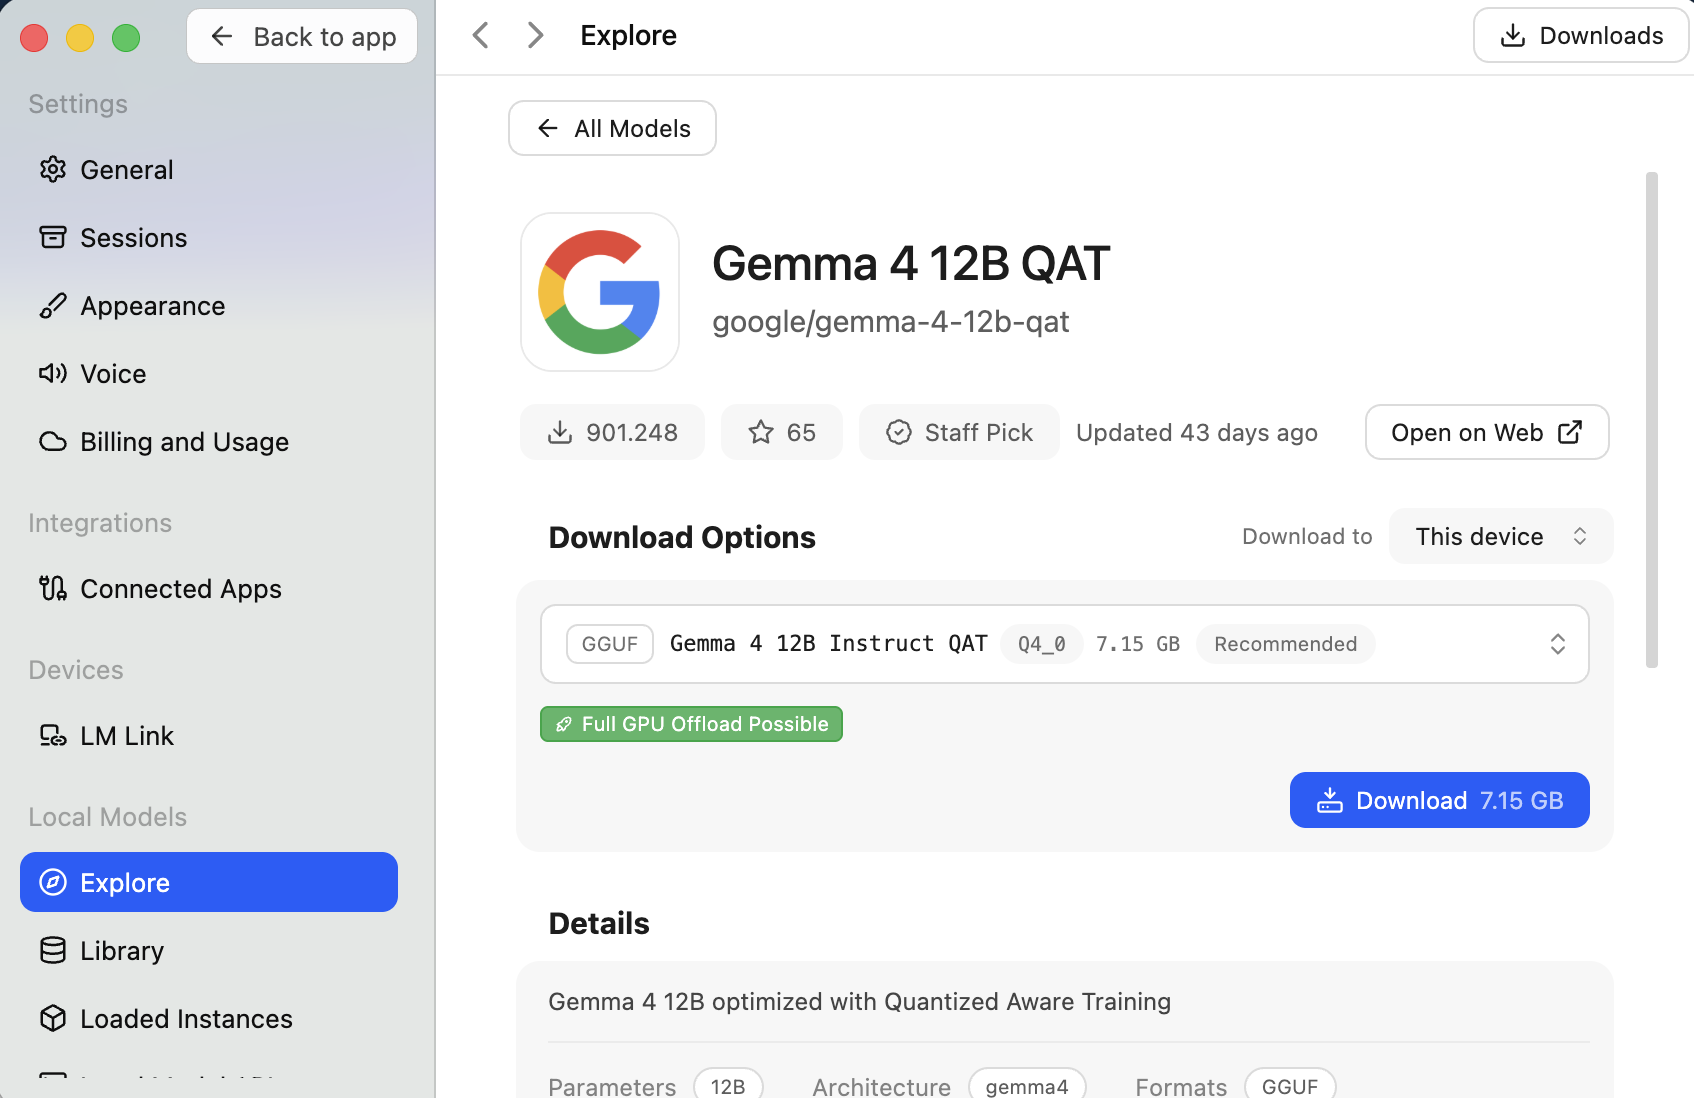This screenshot has height=1098, width=1694.
Task: Open General settings
Action: coord(209,170)
